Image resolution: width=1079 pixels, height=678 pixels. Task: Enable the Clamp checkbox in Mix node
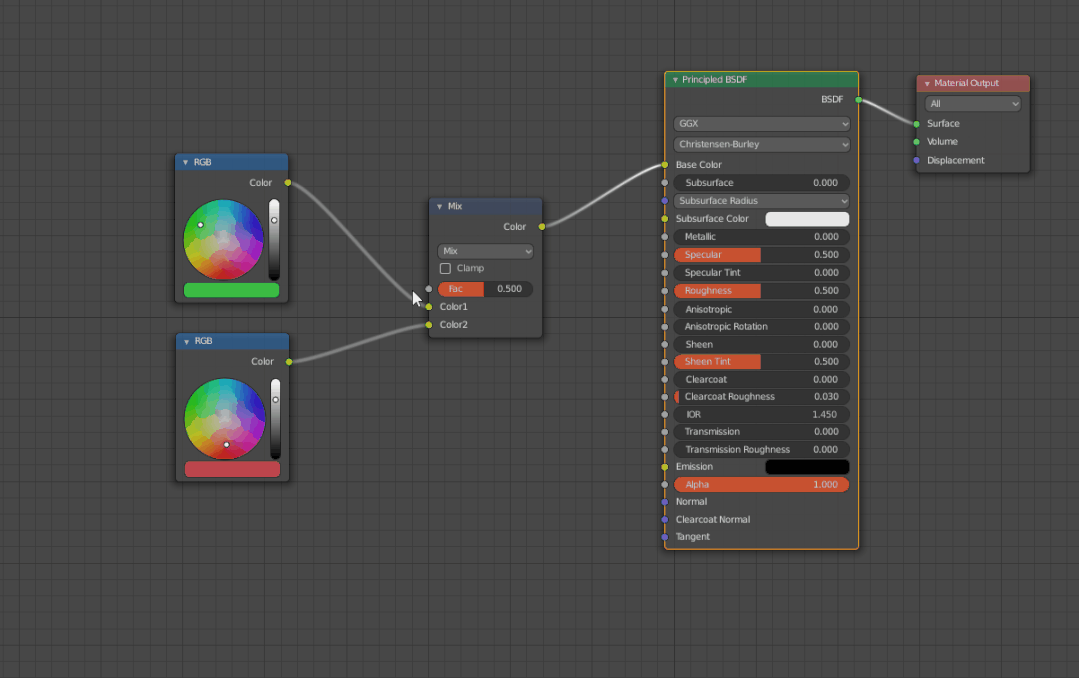point(445,268)
